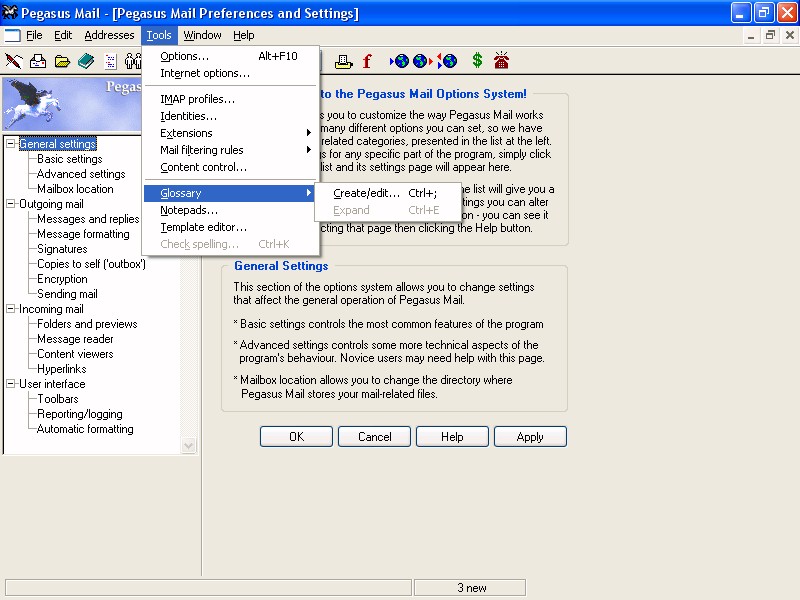
Task: Select Basic settings in the tree
Action: click(70, 159)
